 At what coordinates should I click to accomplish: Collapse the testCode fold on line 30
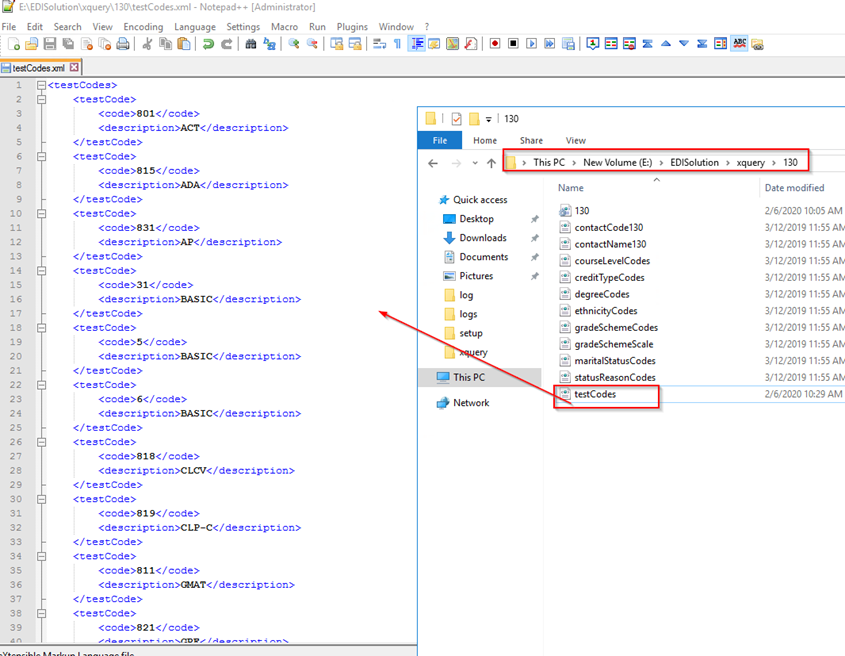41,499
